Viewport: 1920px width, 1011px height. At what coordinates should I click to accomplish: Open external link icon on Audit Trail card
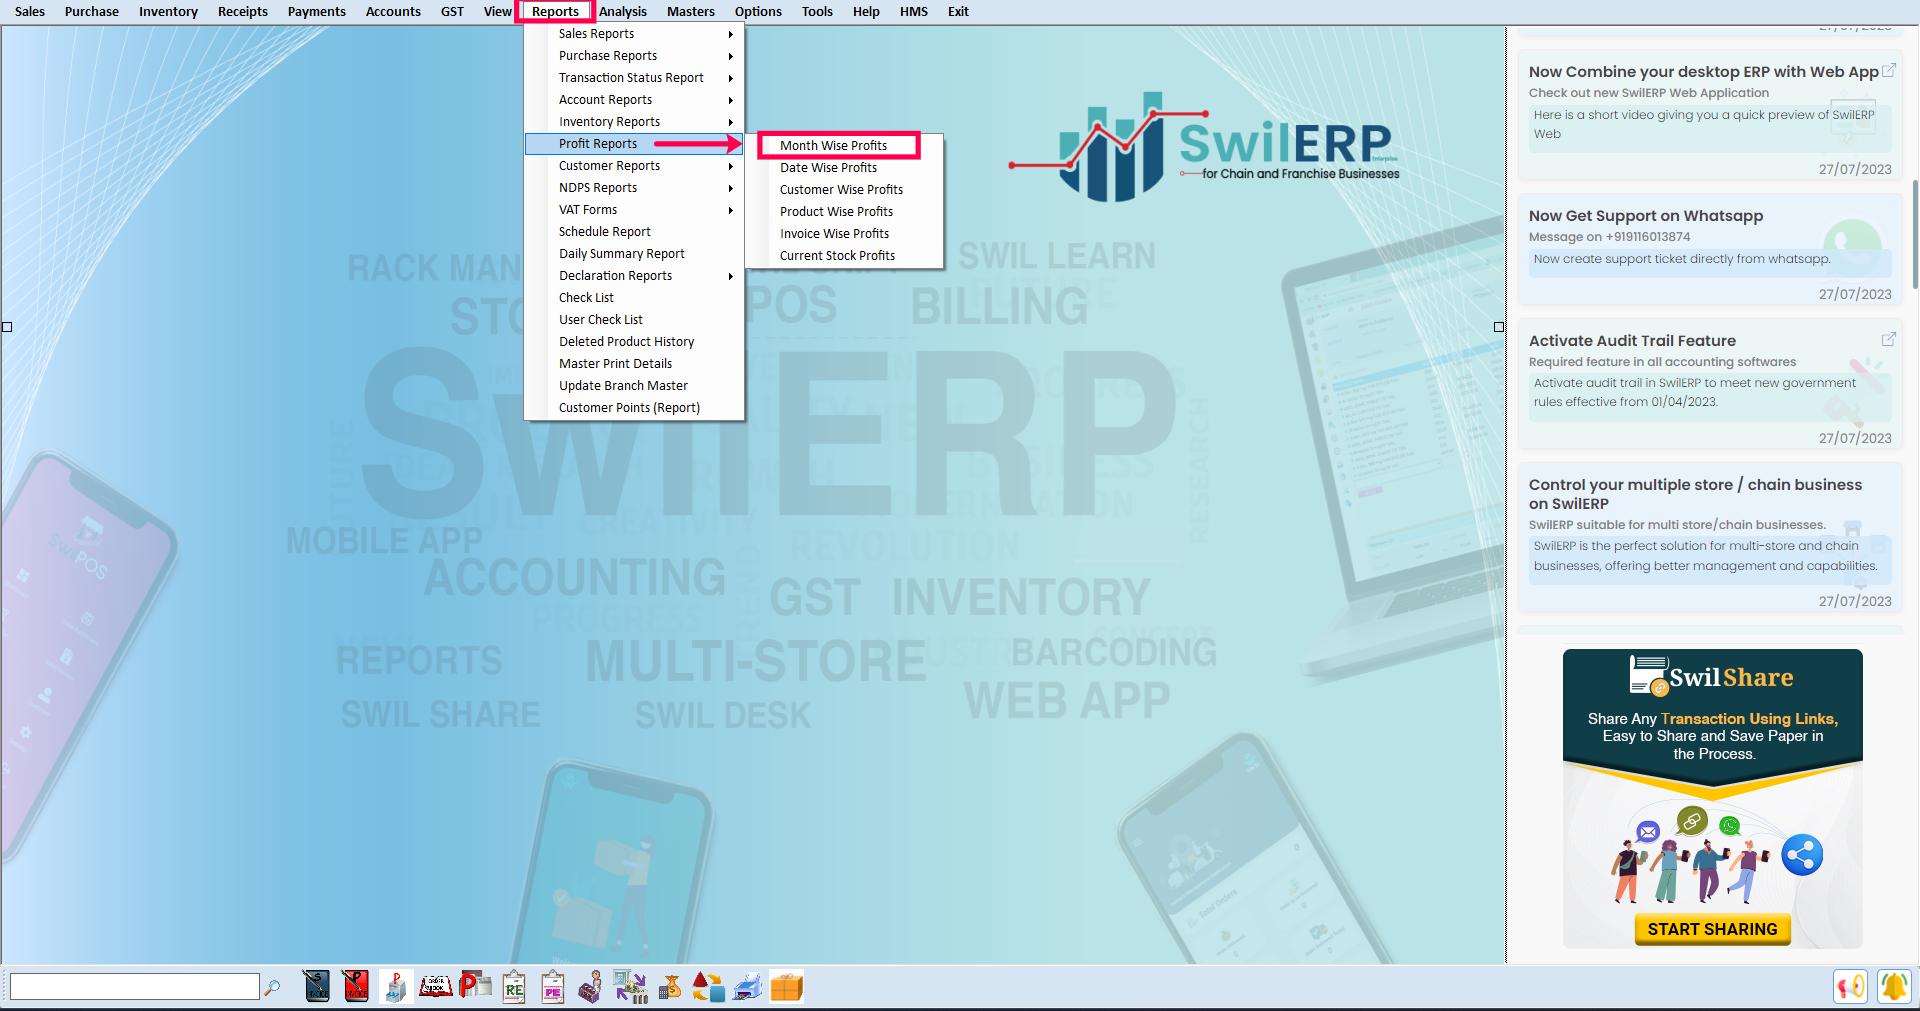(x=1889, y=340)
